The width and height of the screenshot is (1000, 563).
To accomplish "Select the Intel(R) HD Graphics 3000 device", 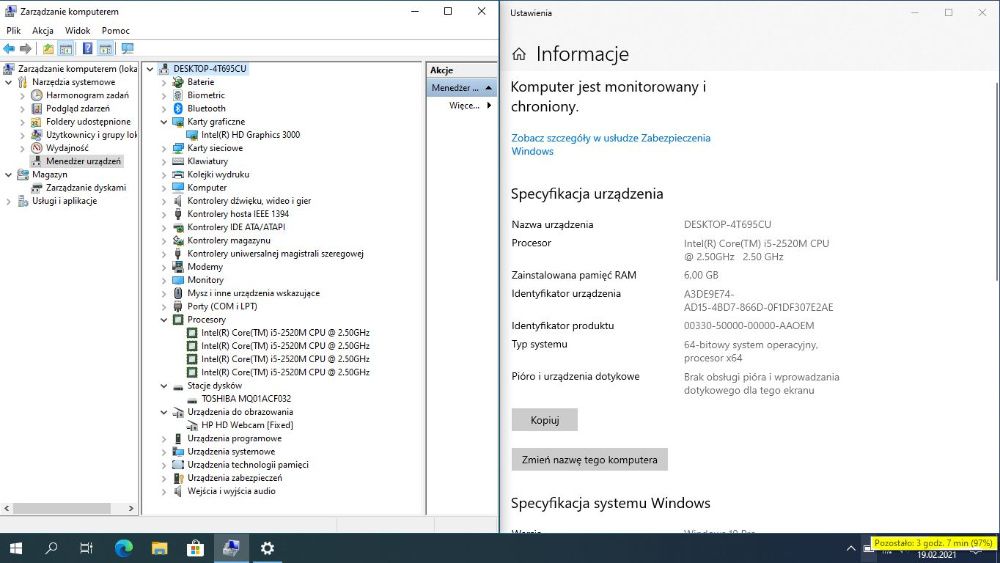I will pos(250,135).
